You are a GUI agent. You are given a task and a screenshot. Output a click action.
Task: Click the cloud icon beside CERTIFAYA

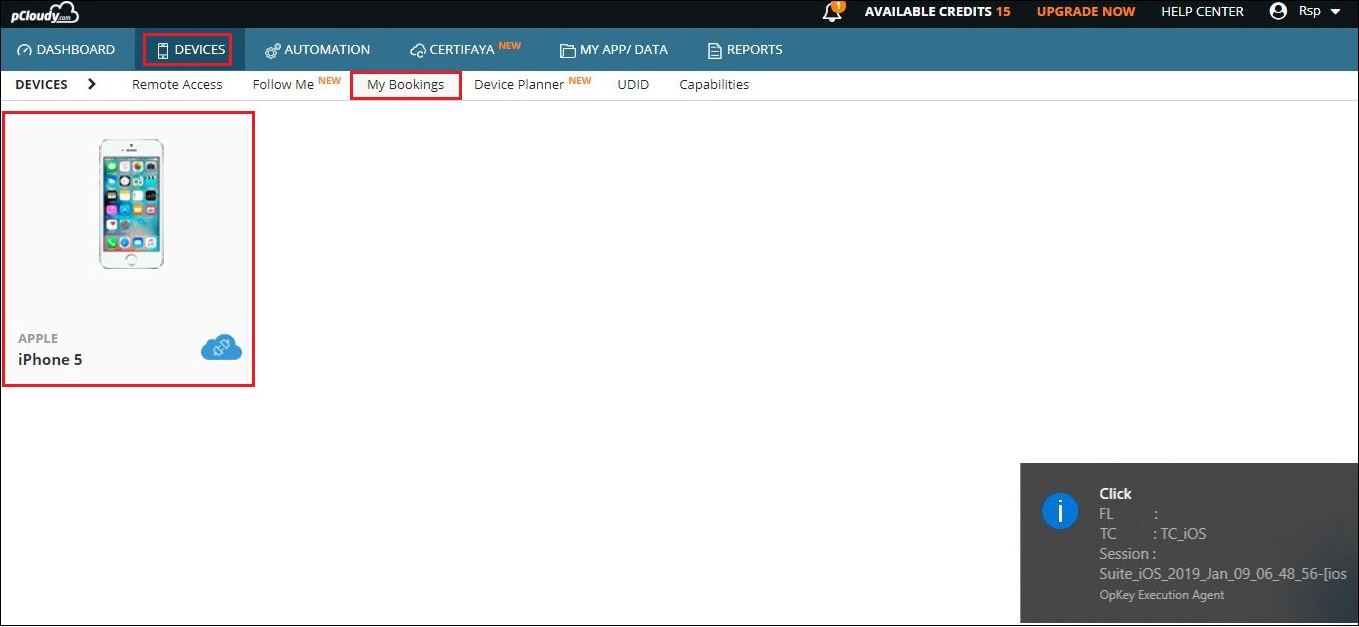coord(418,50)
